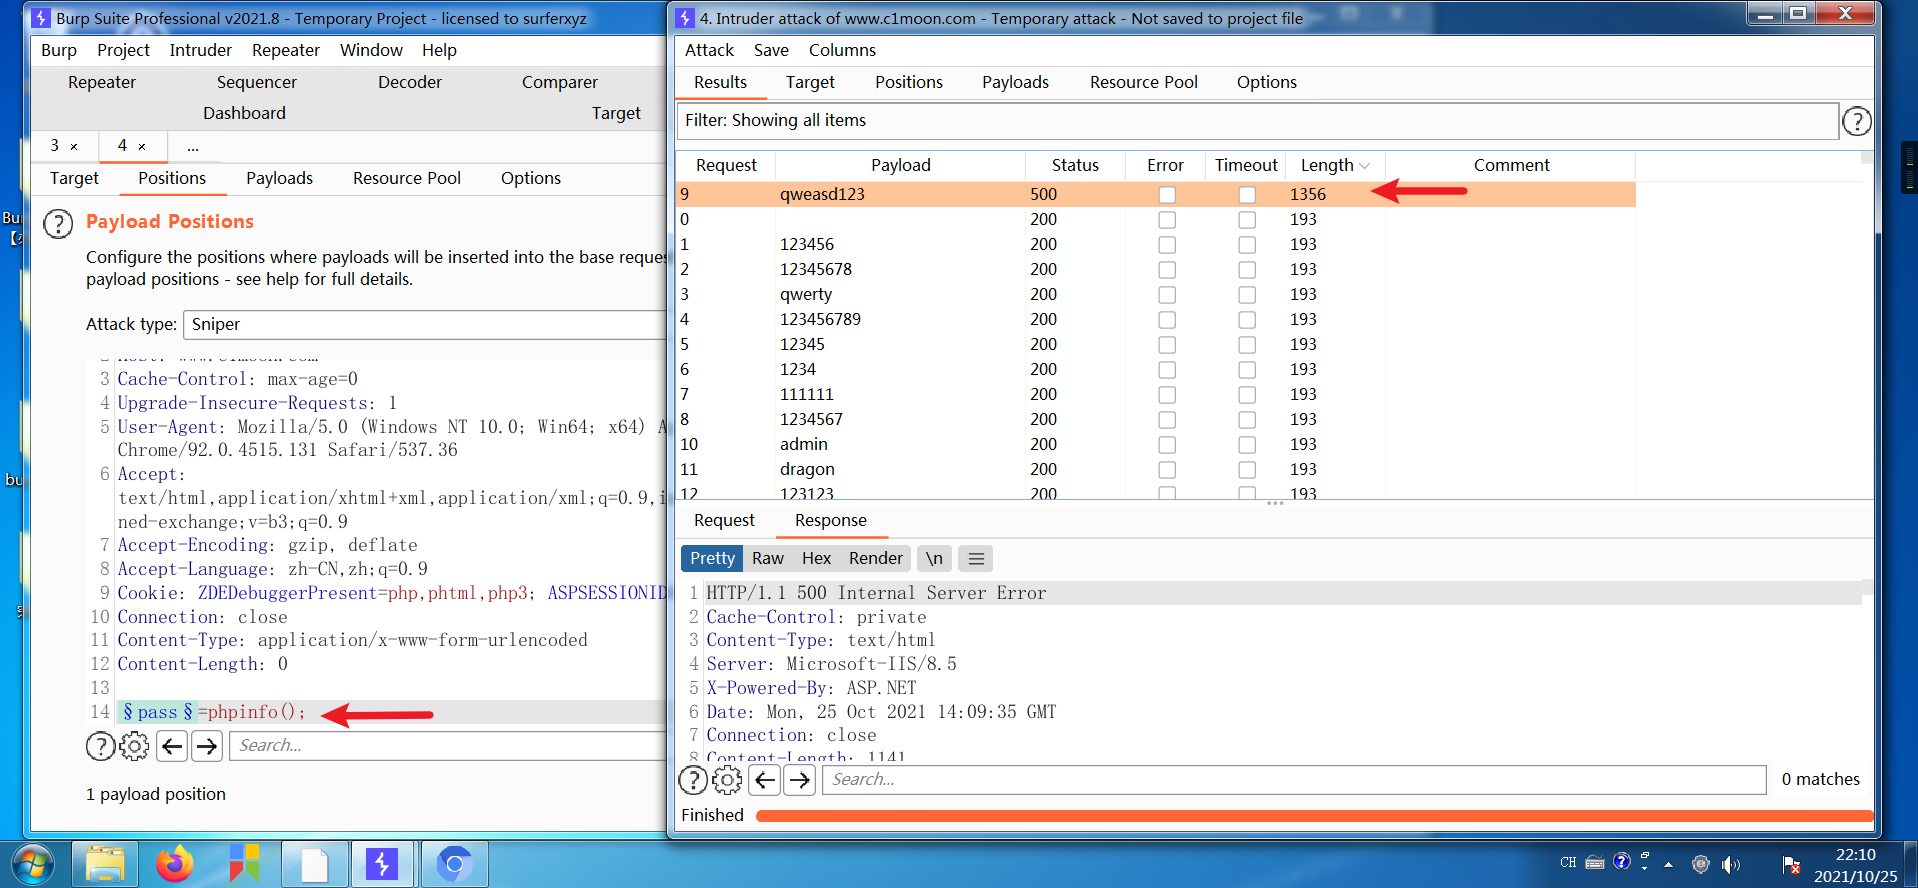Viewport: 1918px width, 888px height.
Task: Focus the response viewer search field
Action: [x=1294, y=780]
